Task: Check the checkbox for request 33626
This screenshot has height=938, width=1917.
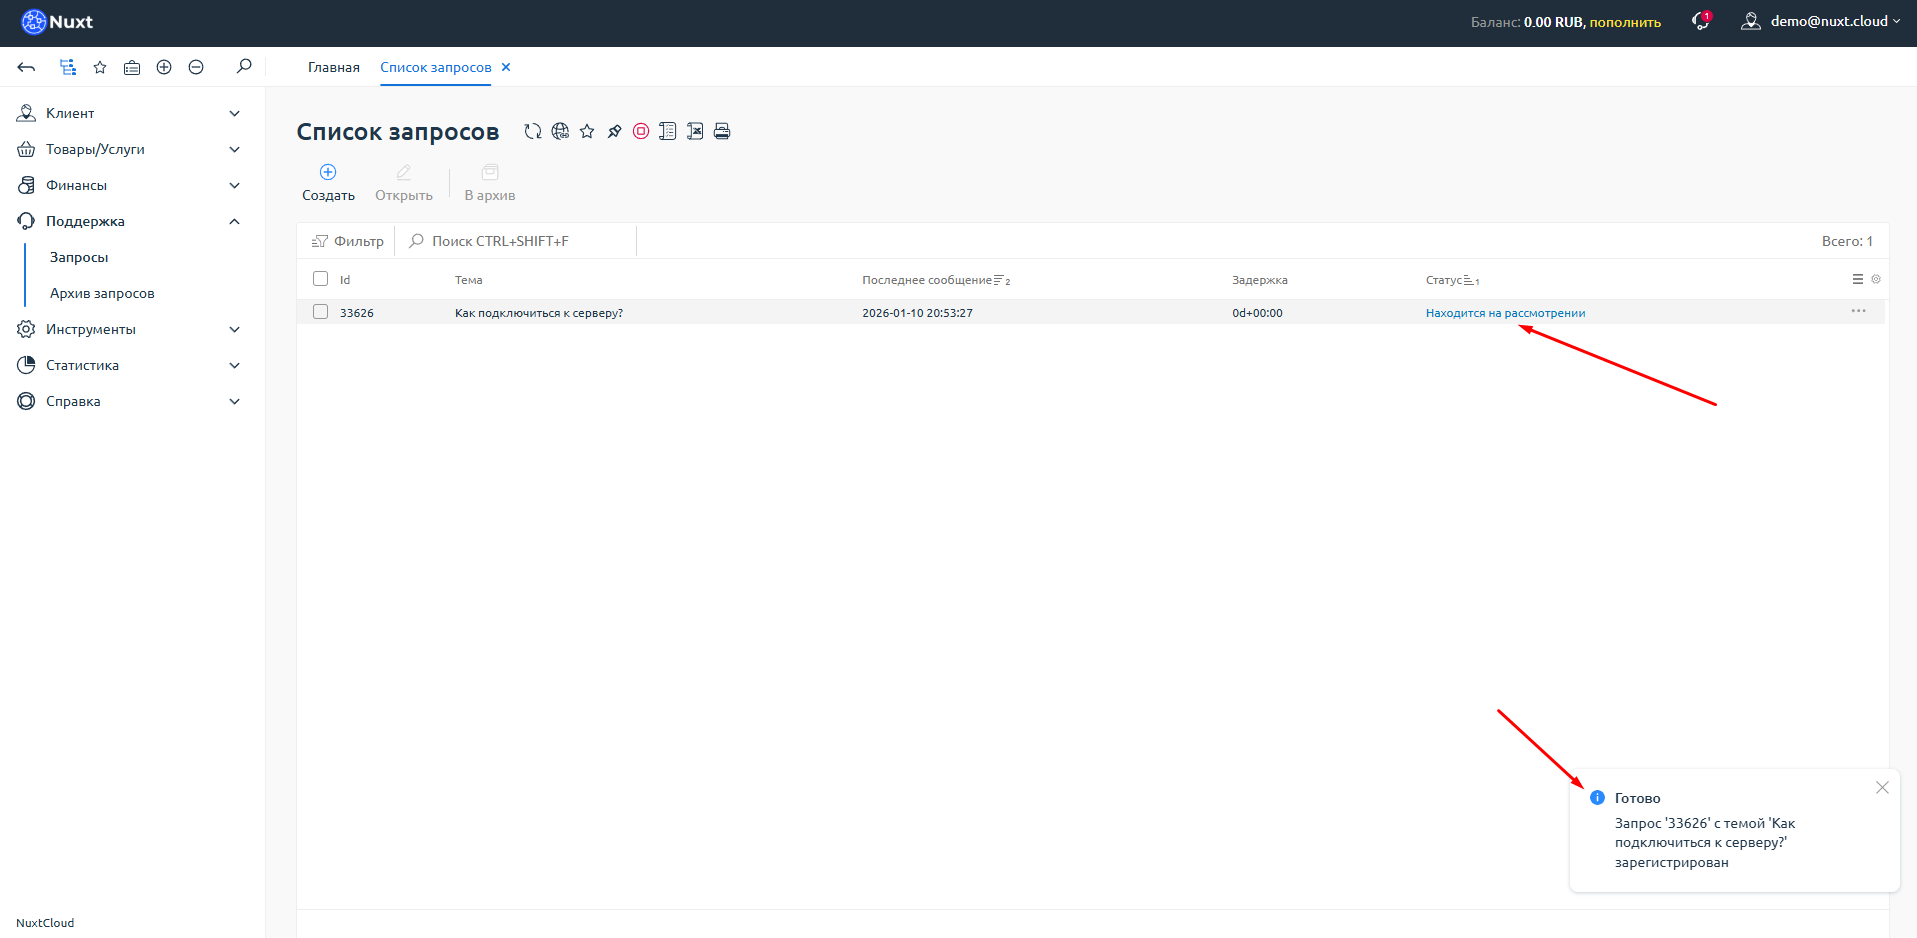Action: pos(320,312)
